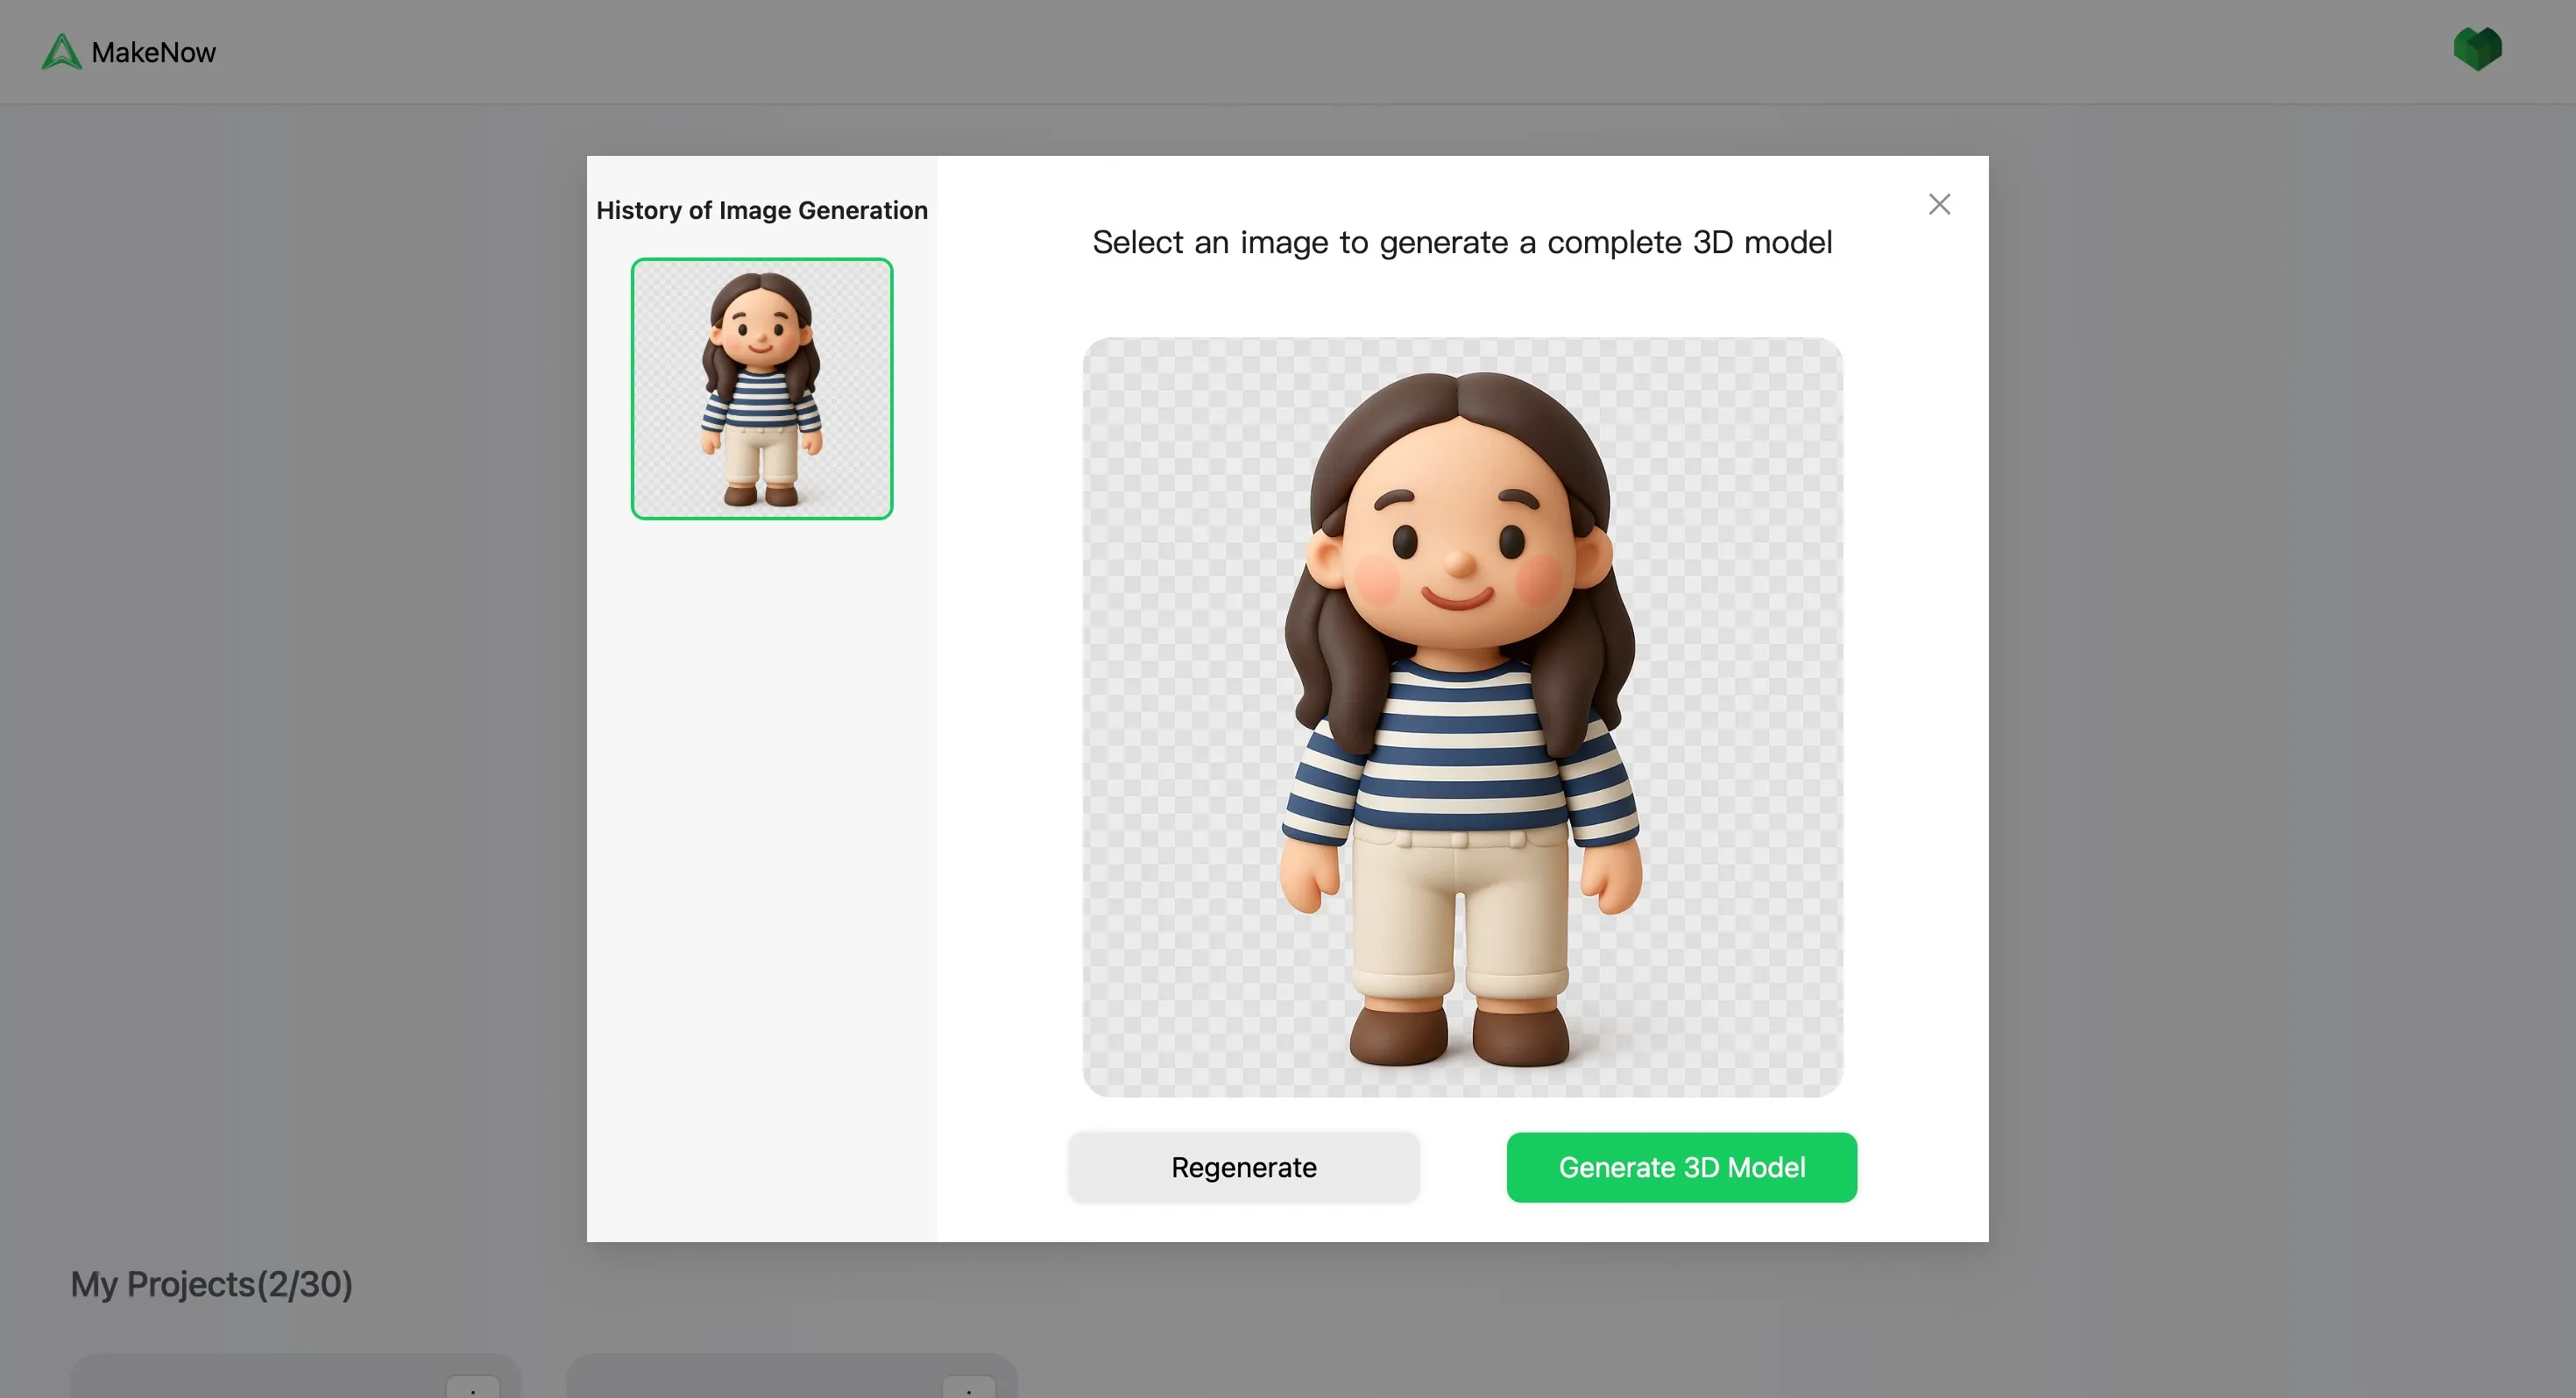Click Generate 3D Model

[1681, 1167]
